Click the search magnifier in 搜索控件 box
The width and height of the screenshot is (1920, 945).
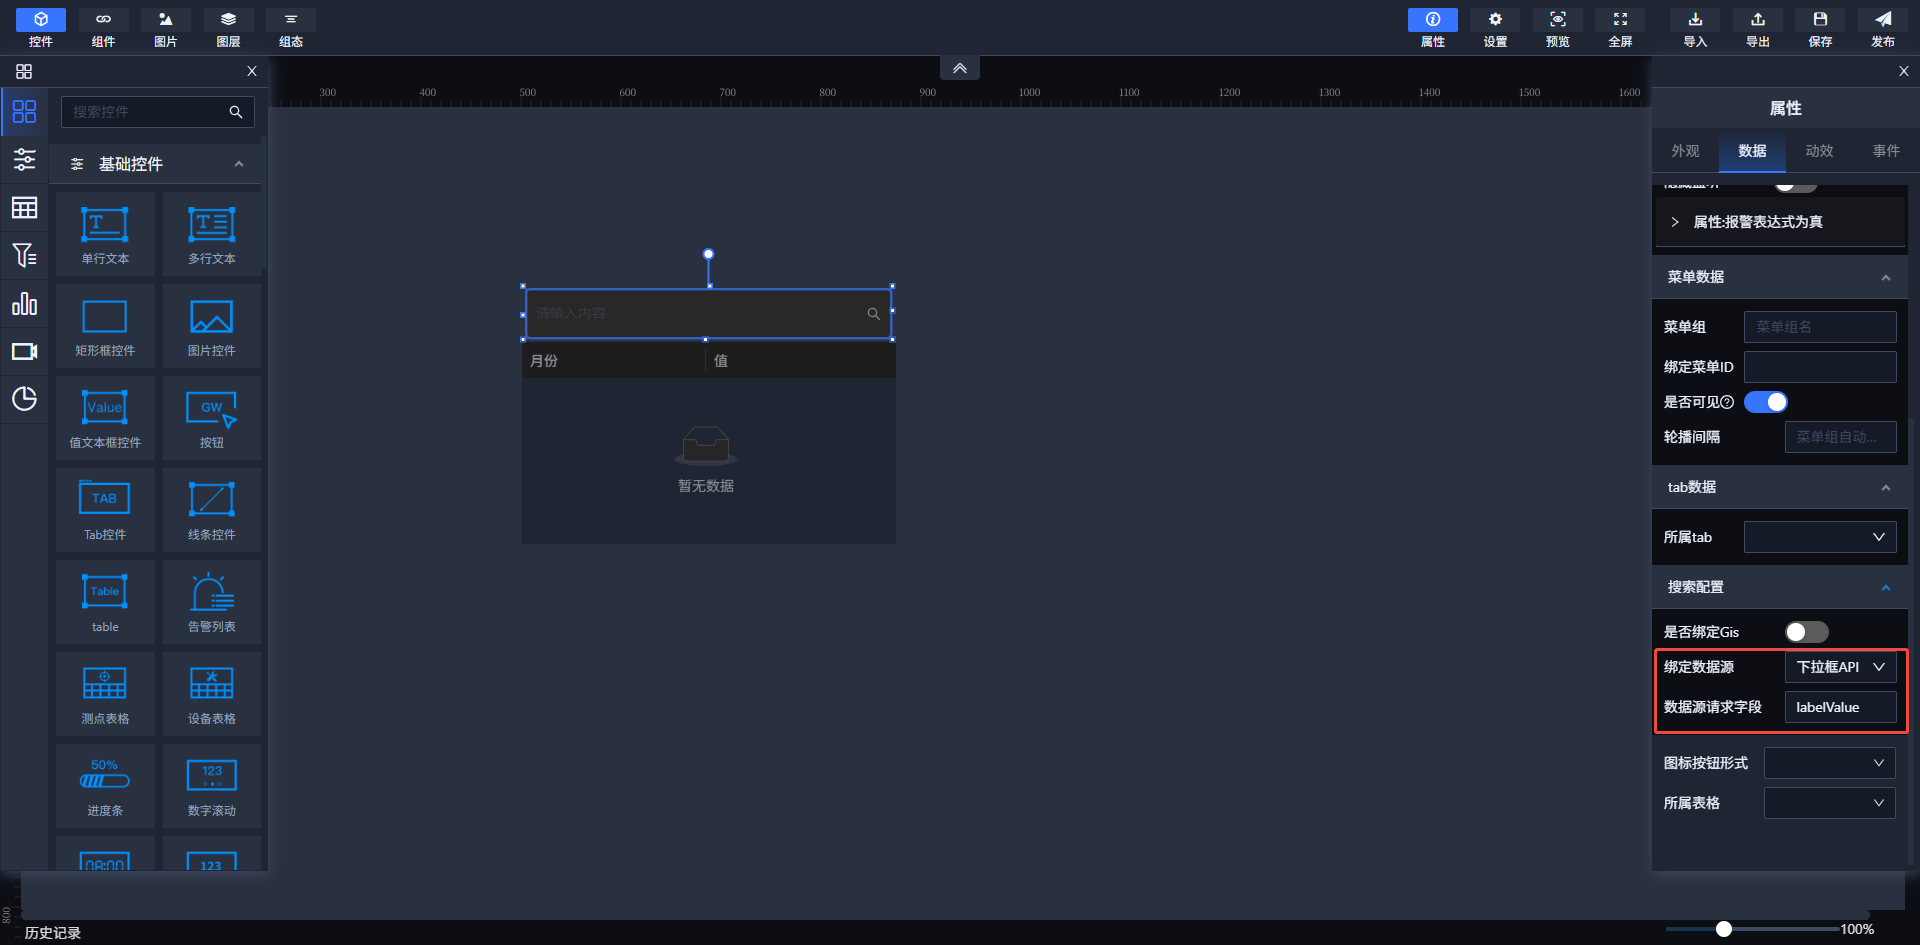tap(236, 112)
